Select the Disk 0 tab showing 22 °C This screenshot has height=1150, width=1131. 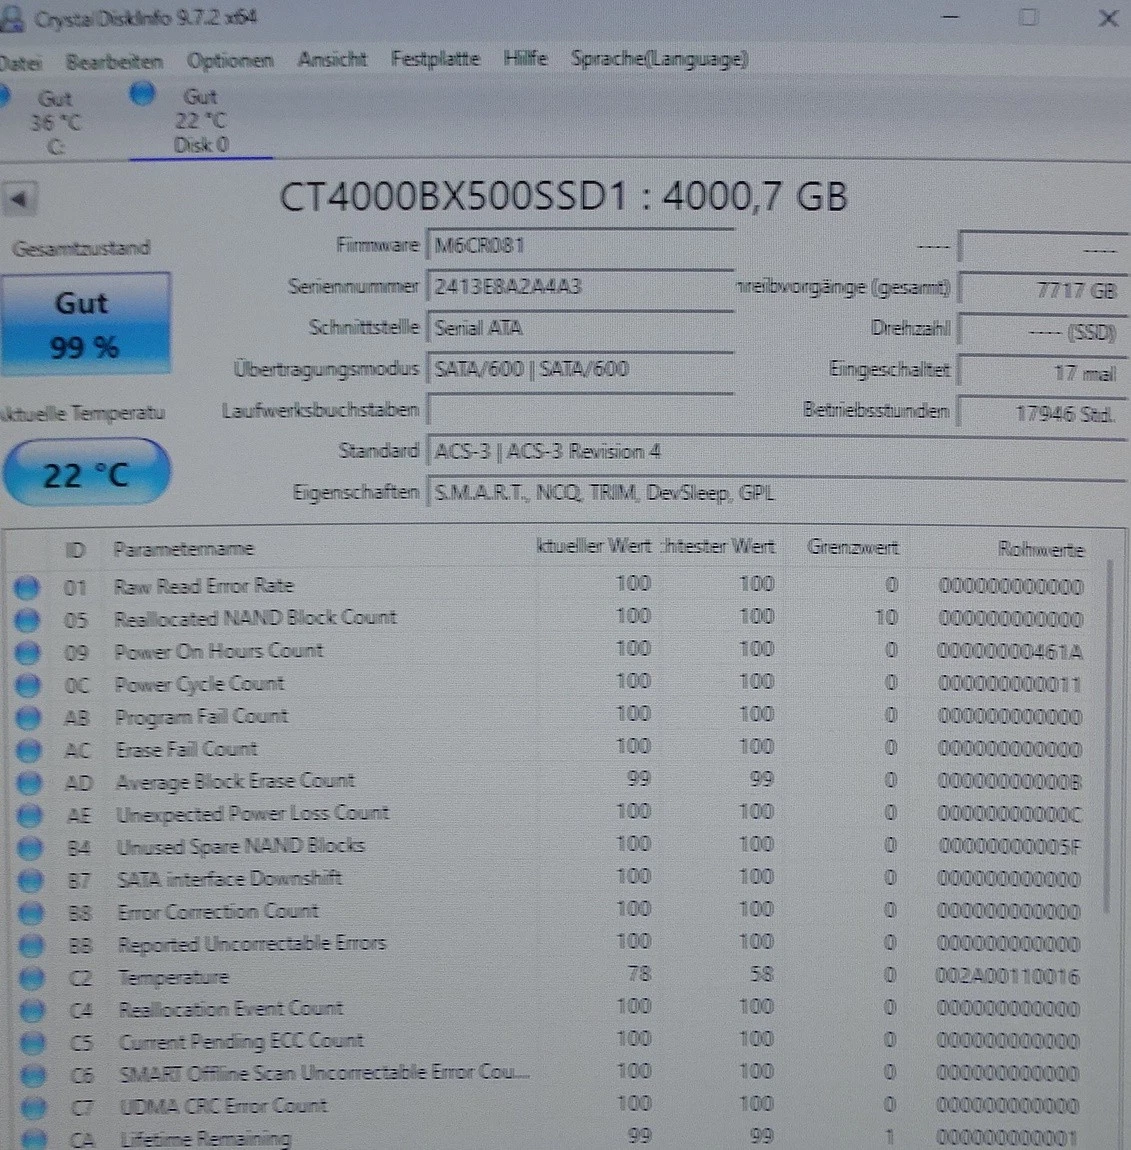[200, 121]
